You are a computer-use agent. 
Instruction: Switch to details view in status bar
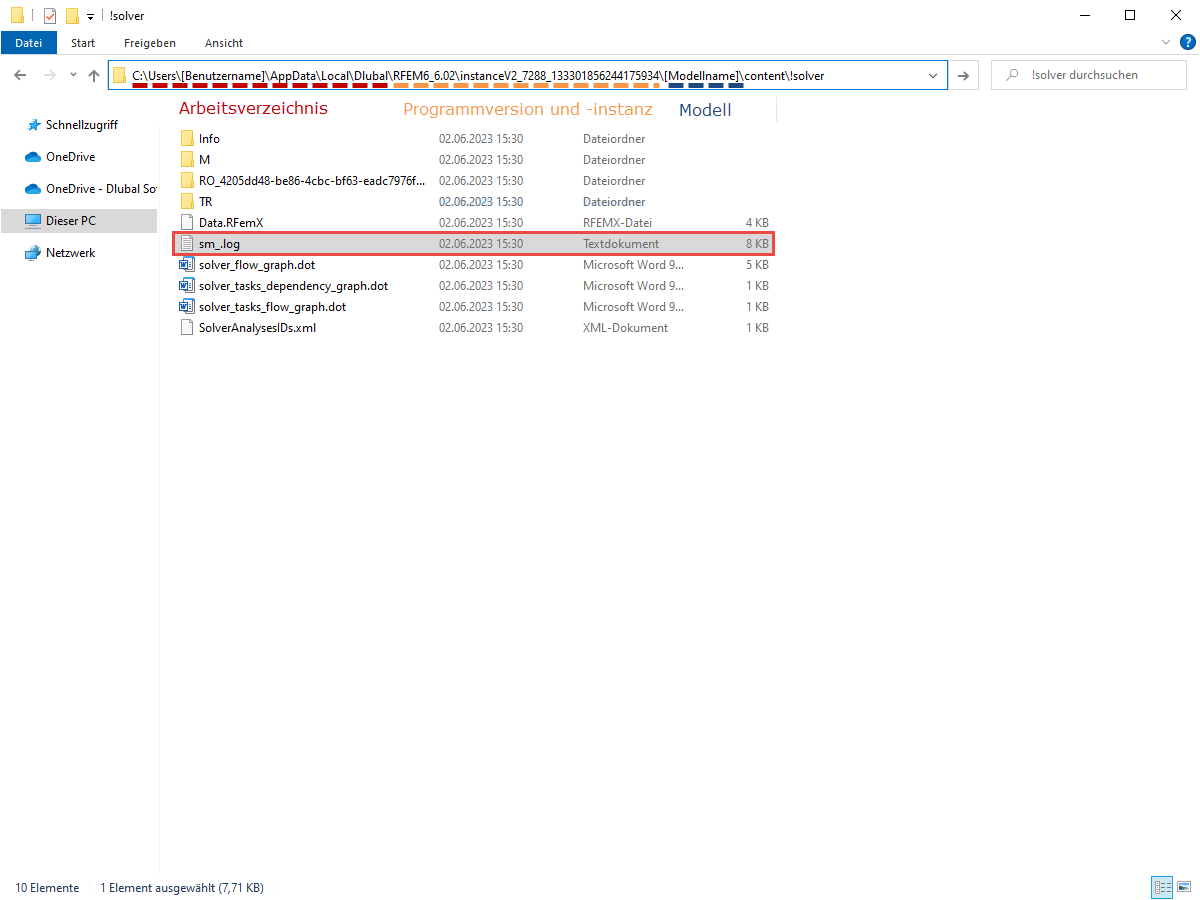pos(1162,887)
